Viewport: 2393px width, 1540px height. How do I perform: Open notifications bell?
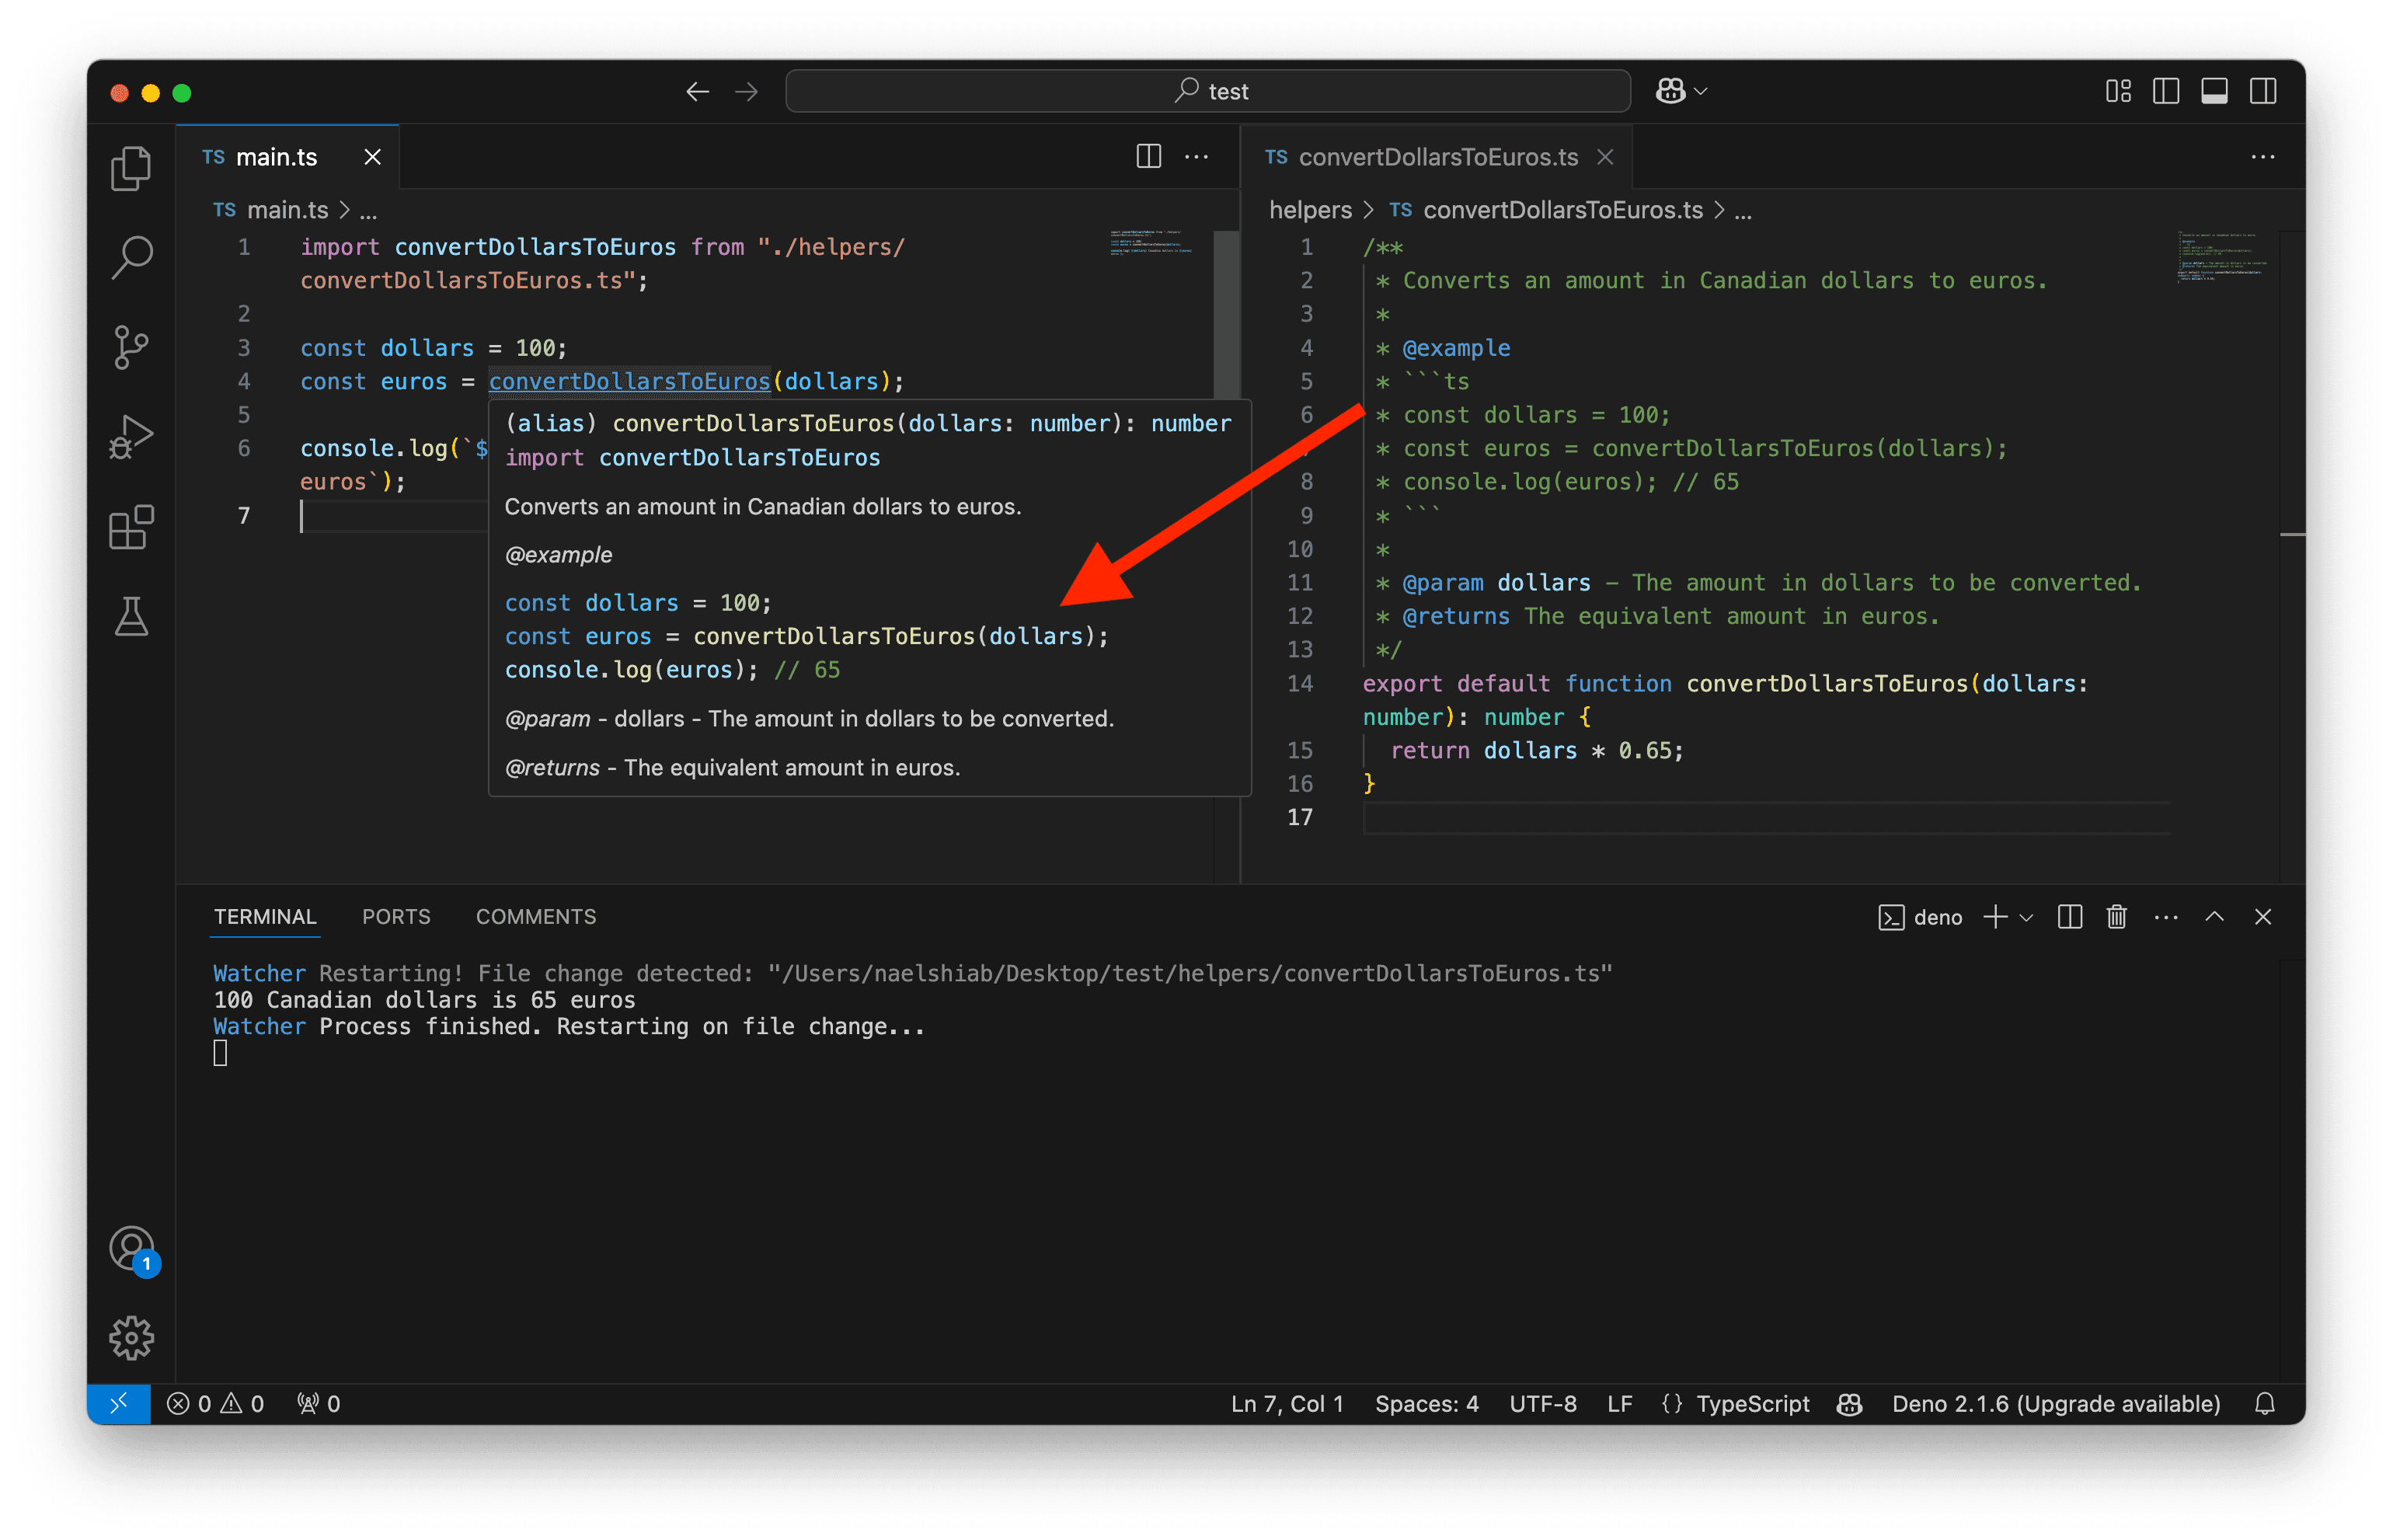point(2264,1403)
